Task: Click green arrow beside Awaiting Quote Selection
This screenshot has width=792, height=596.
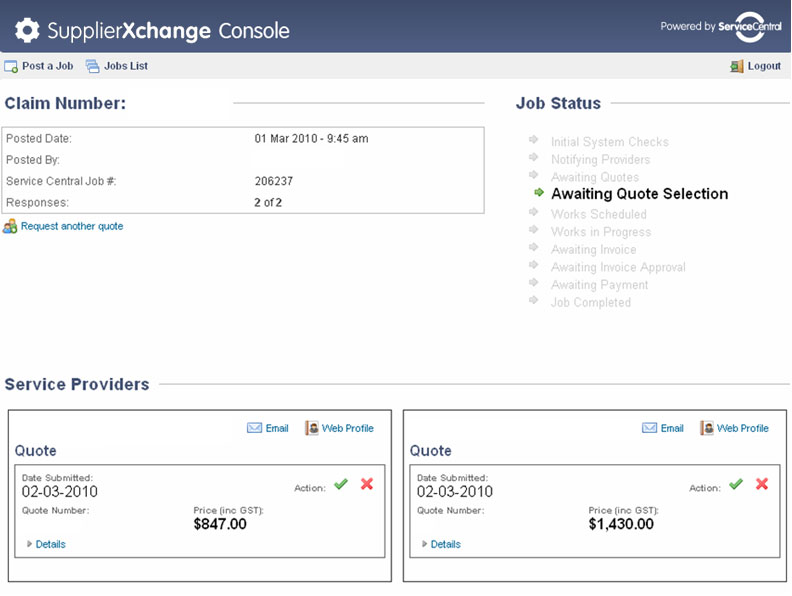Action: (539, 192)
